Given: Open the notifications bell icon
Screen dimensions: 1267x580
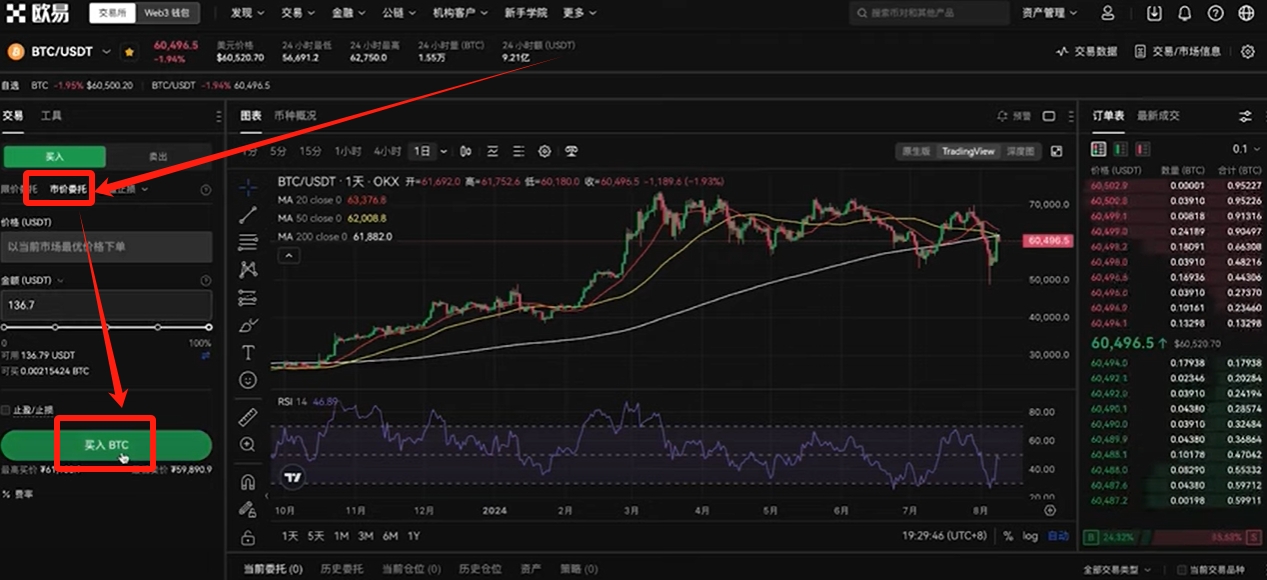Looking at the screenshot, I should [1184, 13].
